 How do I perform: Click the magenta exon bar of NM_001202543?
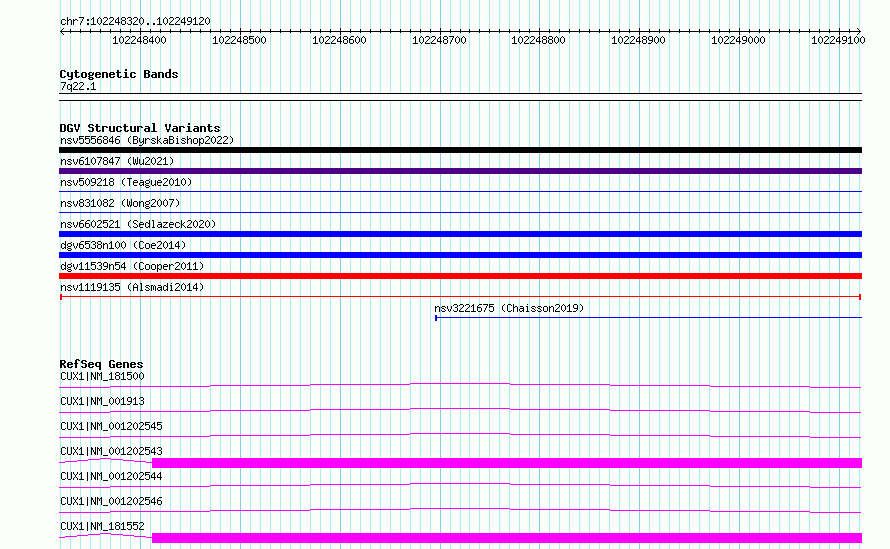pyautogui.click(x=507, y=463)
